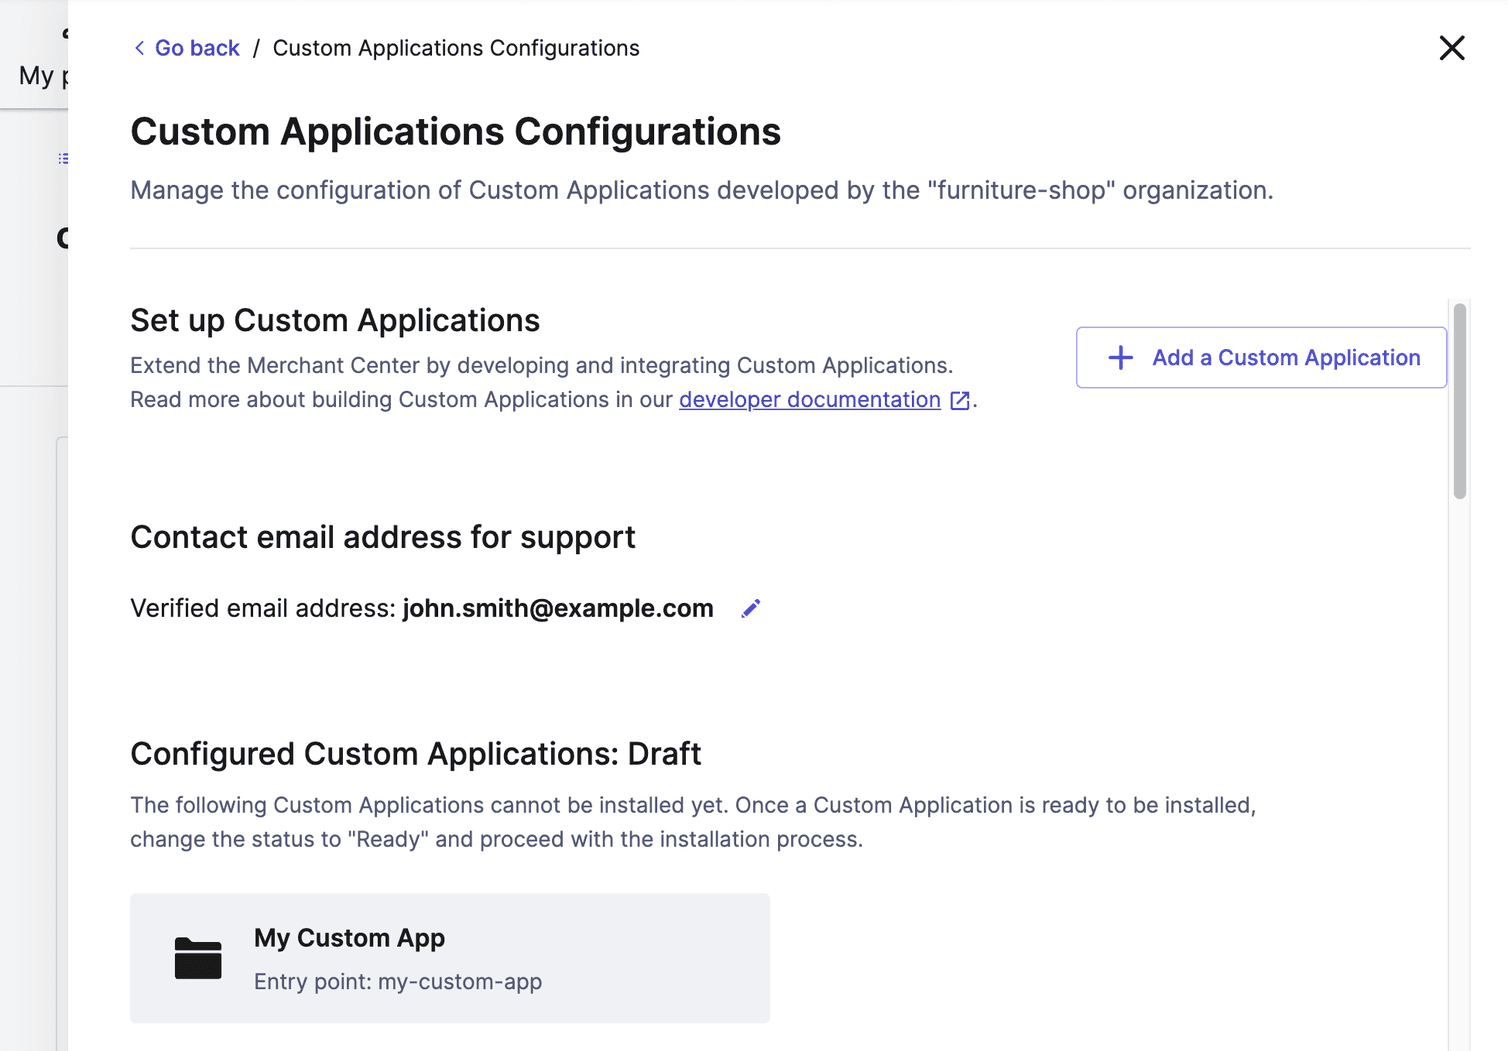Open the My Custom App configuration entry

450,957
